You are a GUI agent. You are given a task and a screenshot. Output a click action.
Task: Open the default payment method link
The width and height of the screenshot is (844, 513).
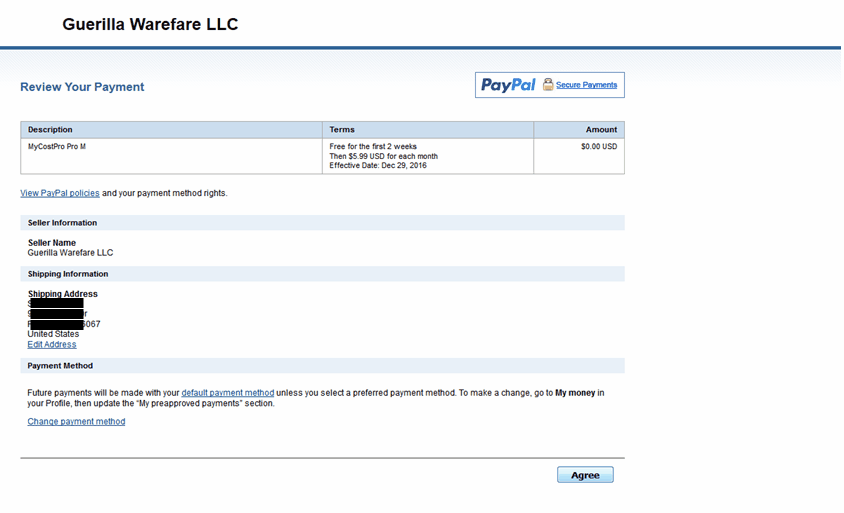228,393
